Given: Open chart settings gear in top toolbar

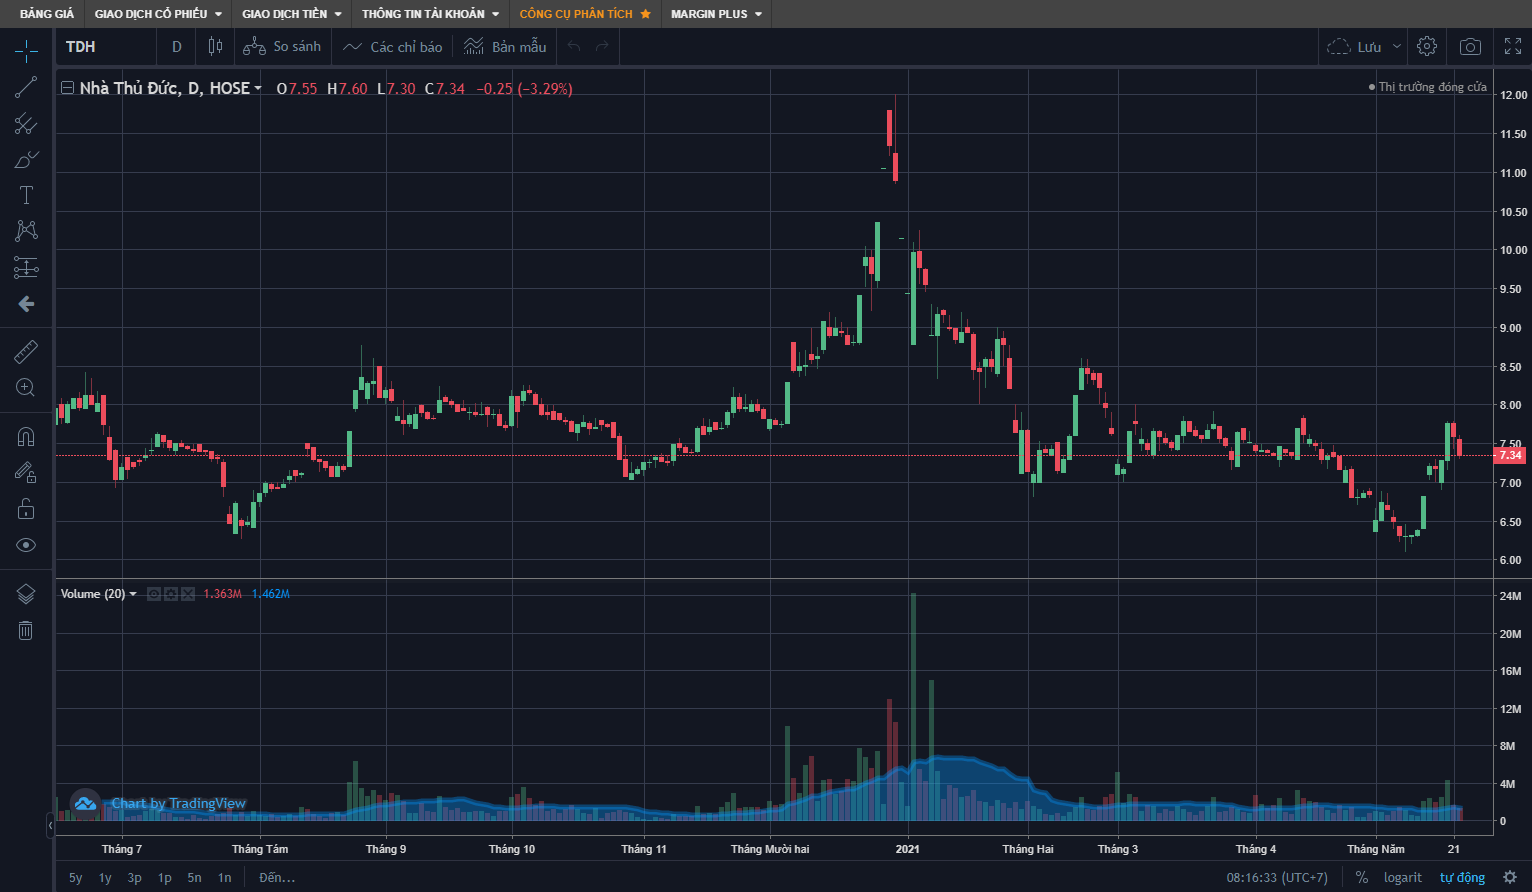Looking at the screenshot, I should [x=1427, y=47].
